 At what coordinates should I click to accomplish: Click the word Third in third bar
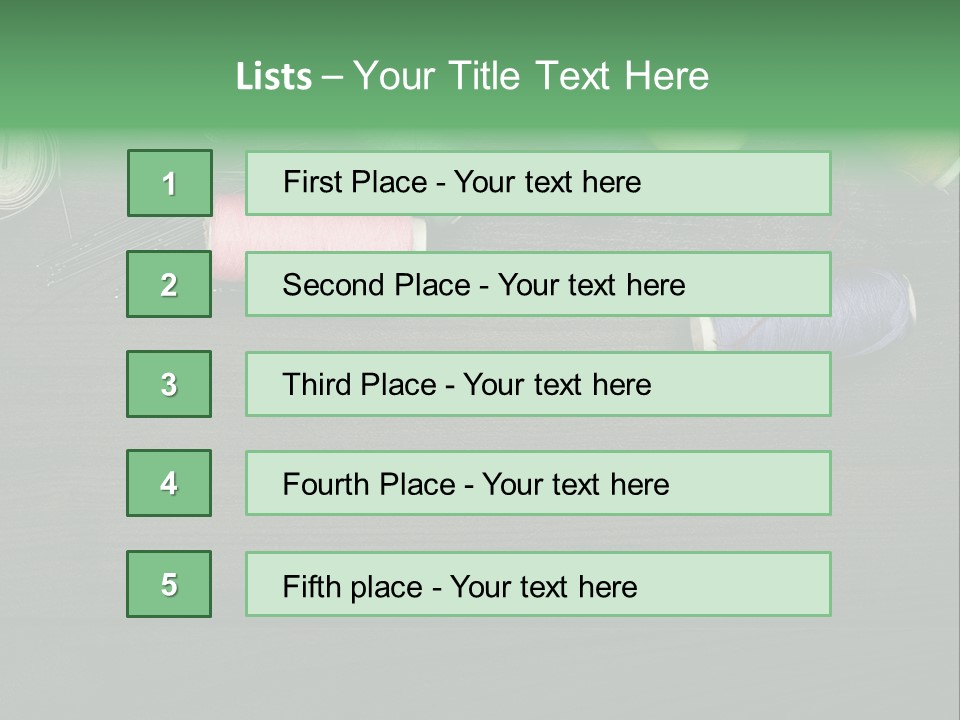click(x=316, y=384)
